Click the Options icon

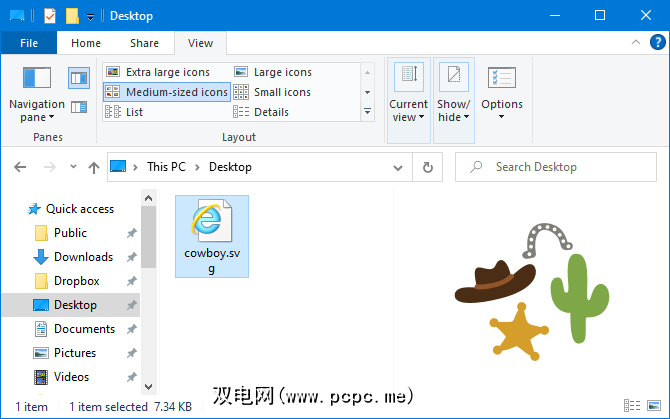(x=502, y=78)
